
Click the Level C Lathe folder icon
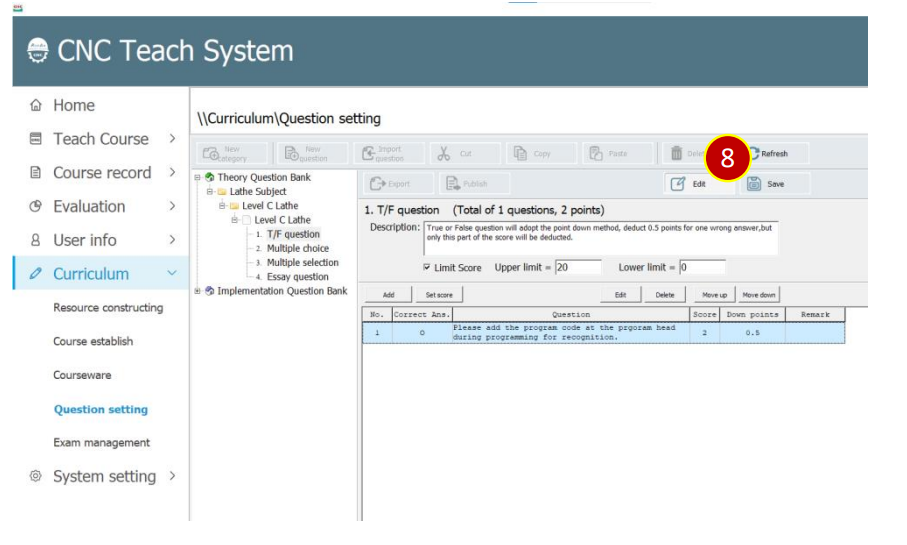(234, 205)
